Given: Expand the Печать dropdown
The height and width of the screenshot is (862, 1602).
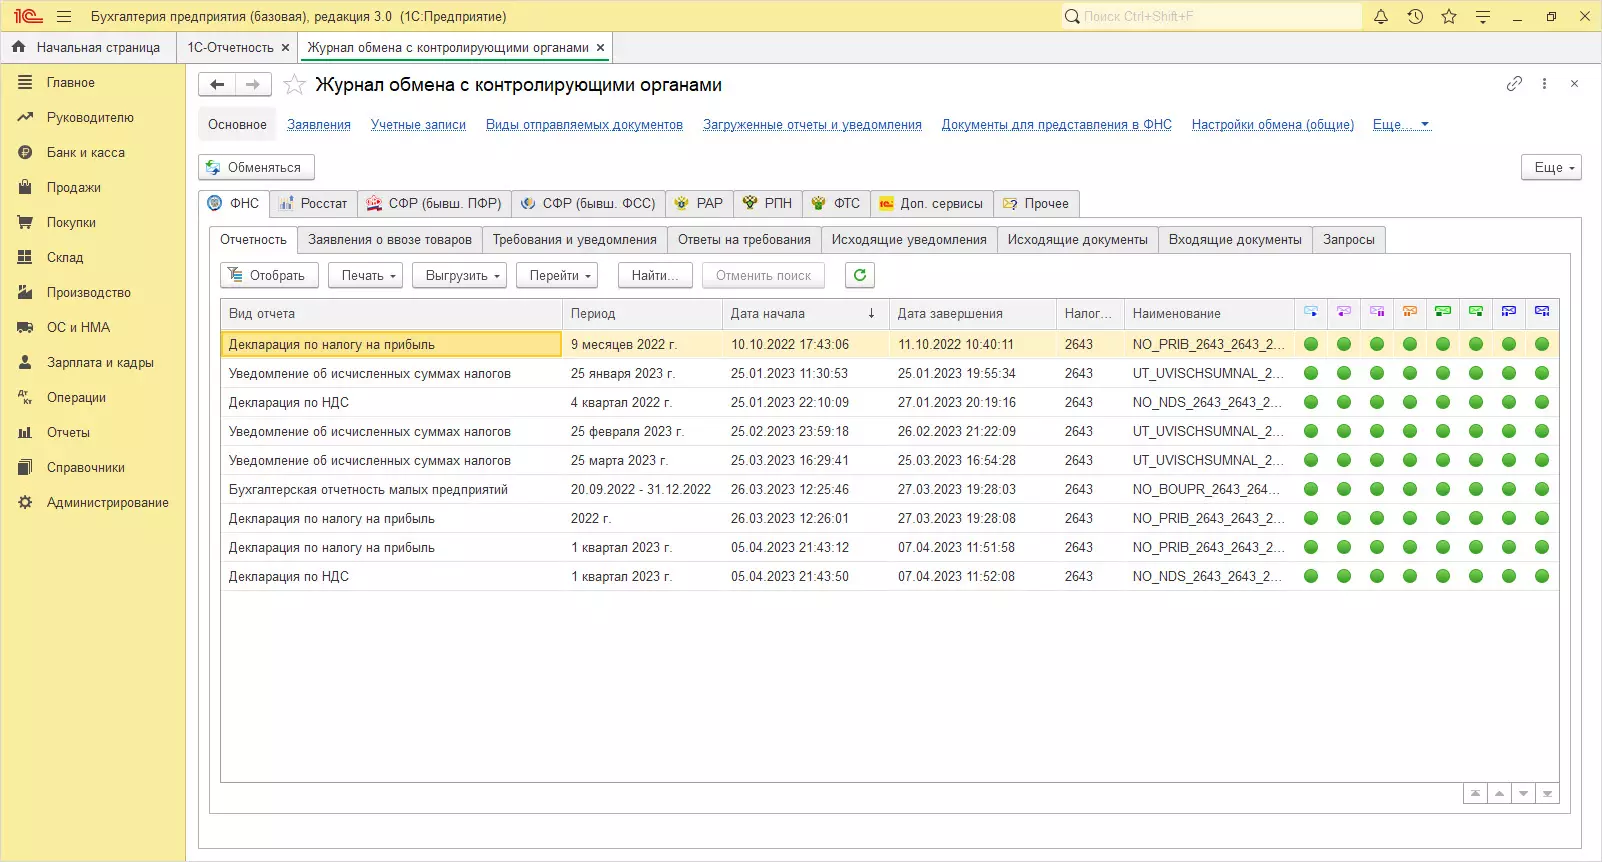Looking at the screenshot, I should click(x=368, y=276).
